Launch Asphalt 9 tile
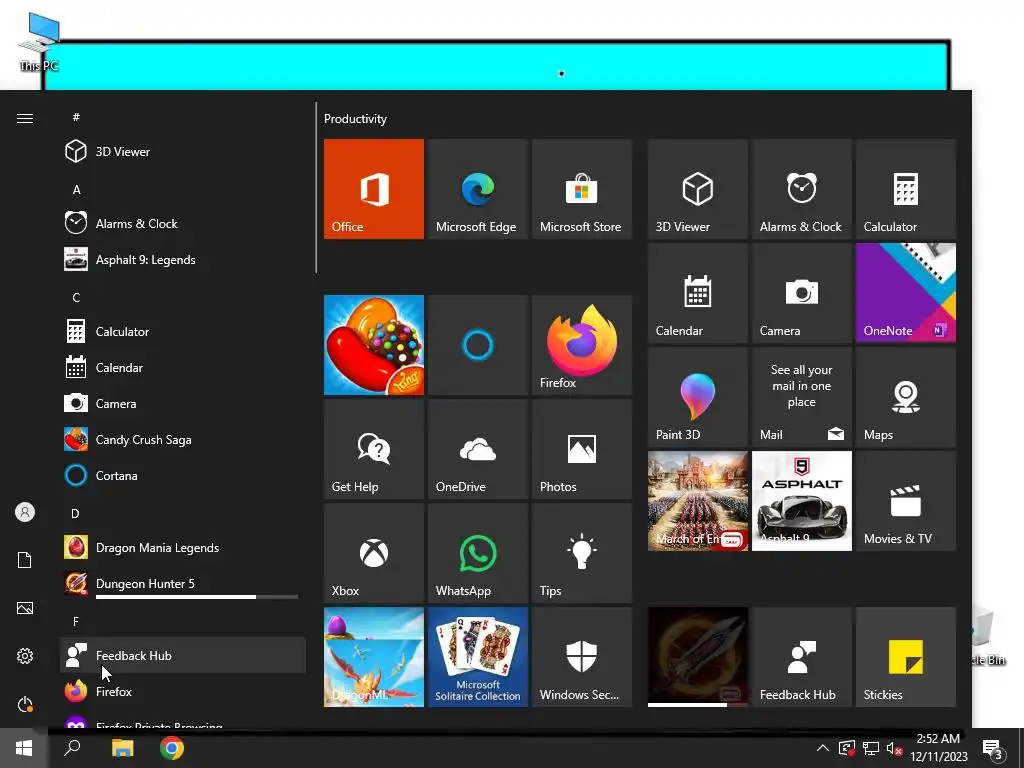 coord(801,500)
